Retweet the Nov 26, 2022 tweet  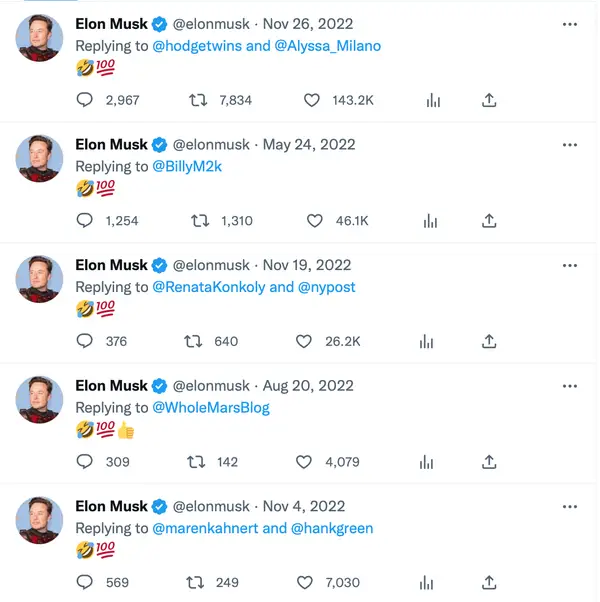pos(199,100)
